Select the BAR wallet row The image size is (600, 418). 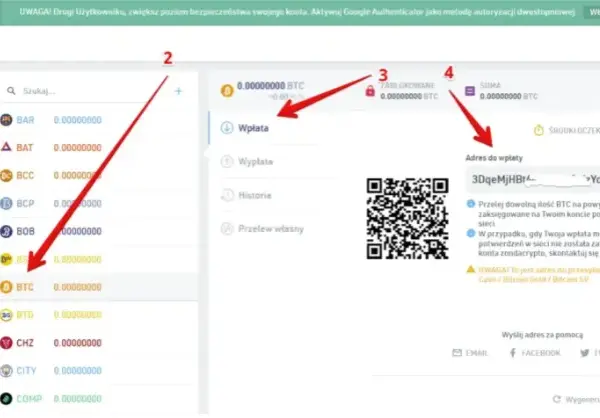99,120
